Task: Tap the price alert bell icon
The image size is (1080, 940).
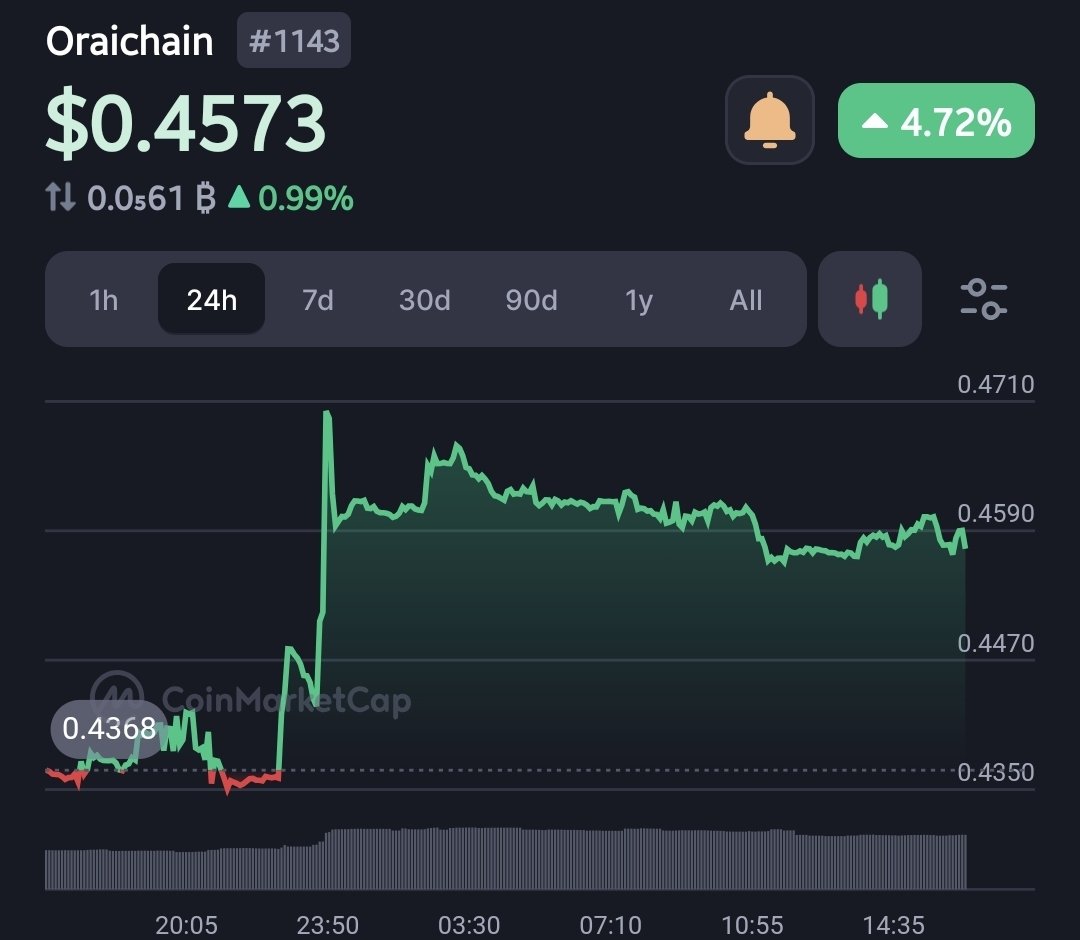Action: [769, 120]
